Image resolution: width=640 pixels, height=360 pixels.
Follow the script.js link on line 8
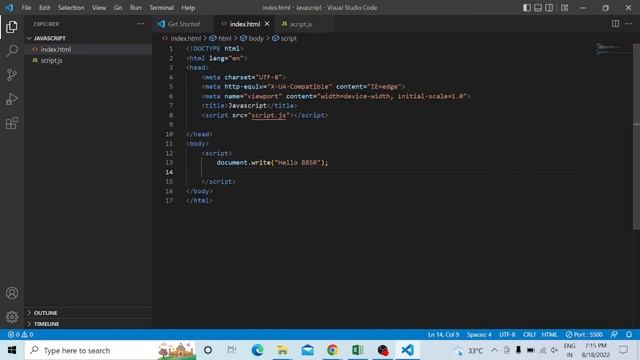point(269,116)
